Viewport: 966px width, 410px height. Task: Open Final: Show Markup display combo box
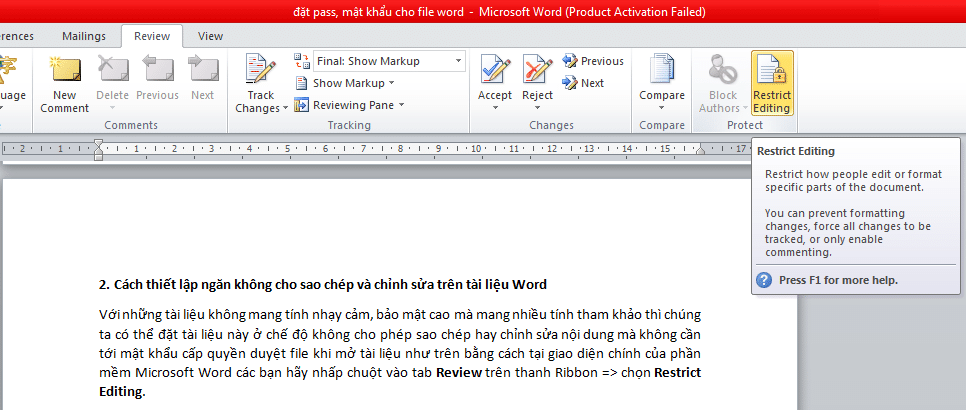tap(389, 61)
